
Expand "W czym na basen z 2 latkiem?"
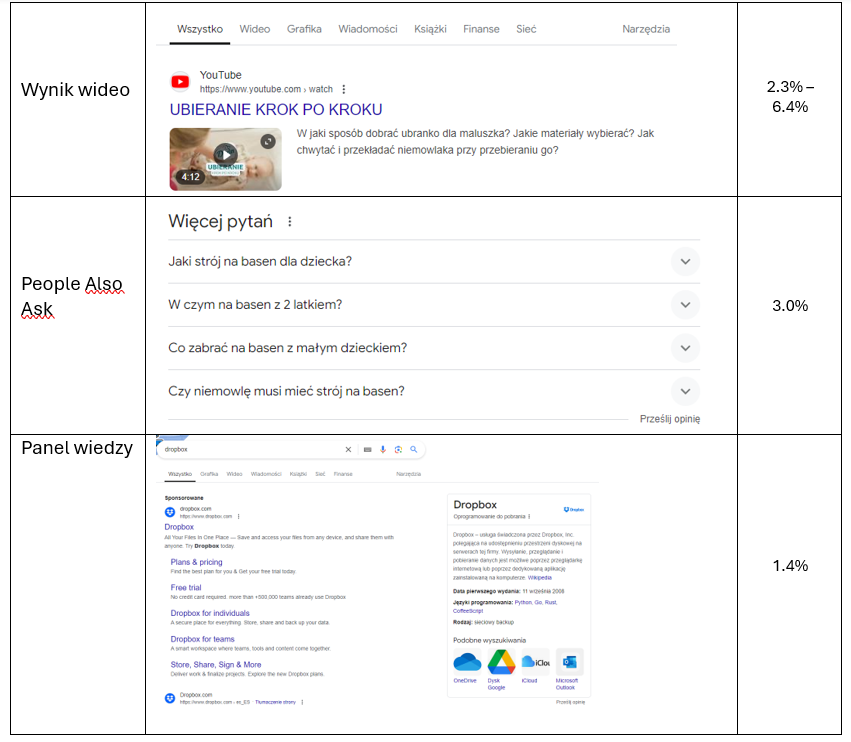click(685, 305)
